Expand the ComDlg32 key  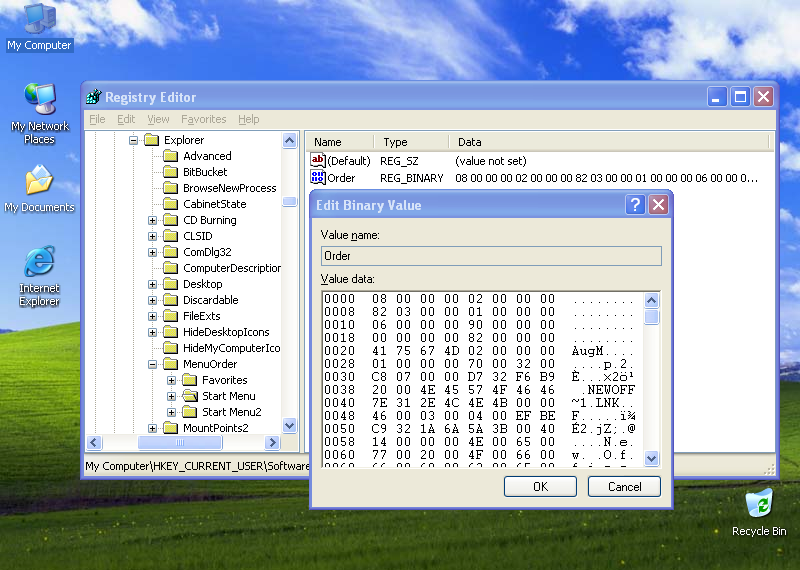(x=152, y=252)
